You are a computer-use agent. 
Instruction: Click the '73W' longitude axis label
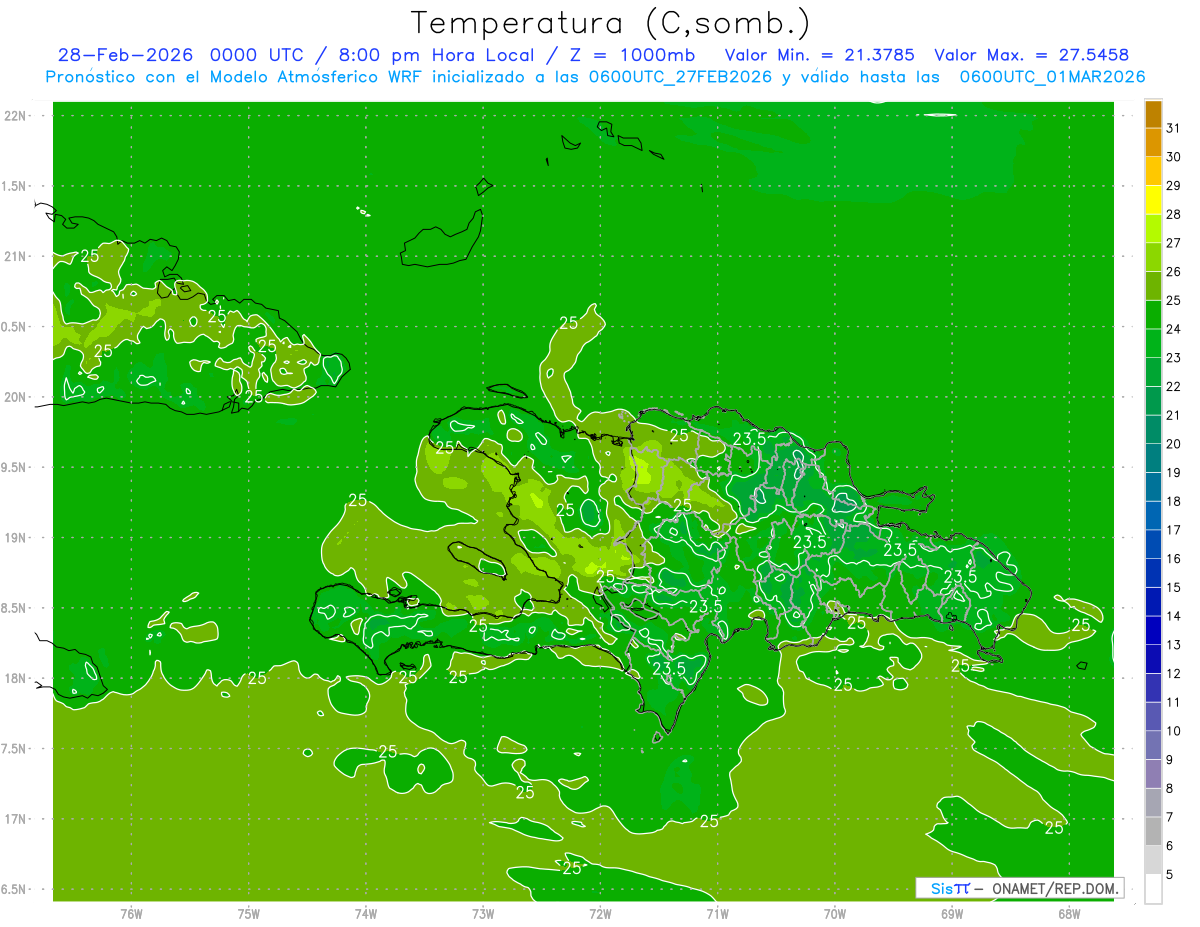click(x=483, y=914)
